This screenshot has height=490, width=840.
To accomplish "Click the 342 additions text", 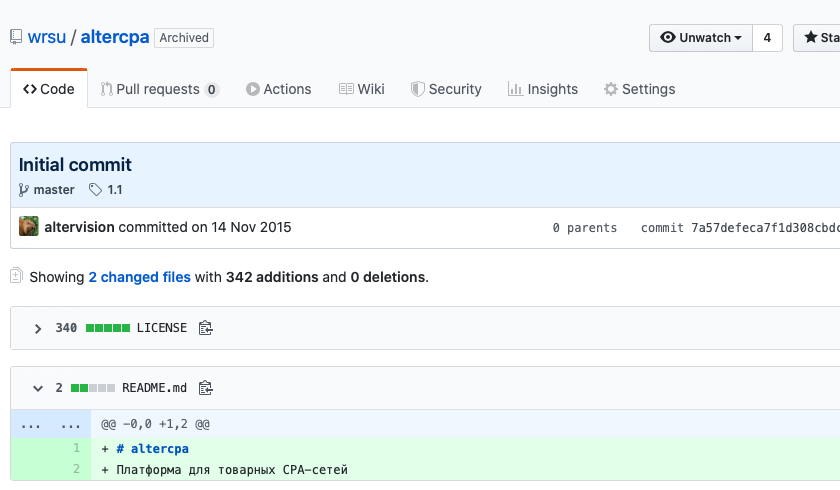I will coord(272,277).
